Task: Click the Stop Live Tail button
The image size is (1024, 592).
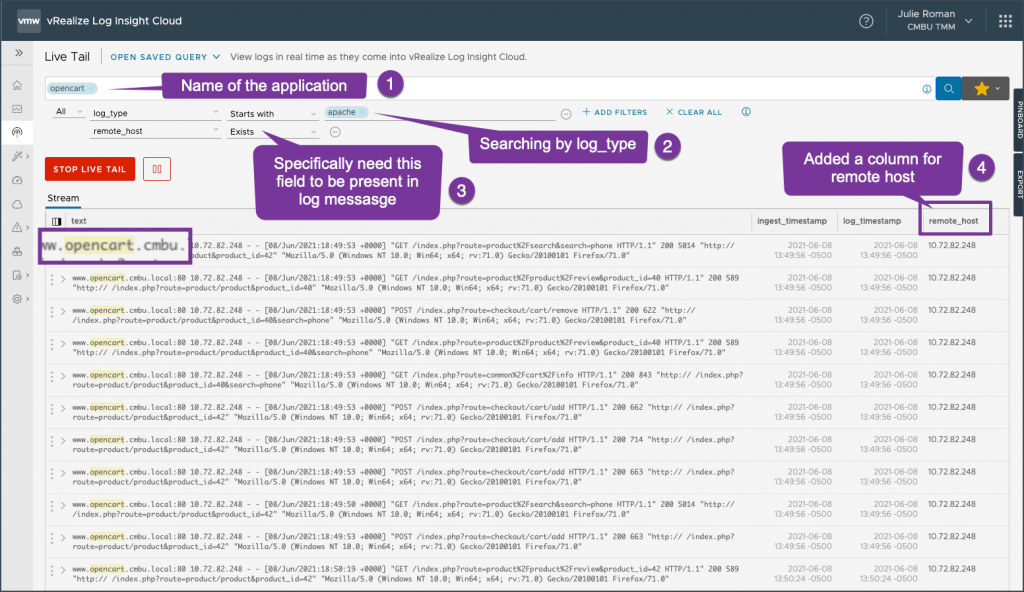Action: point(89,169)
